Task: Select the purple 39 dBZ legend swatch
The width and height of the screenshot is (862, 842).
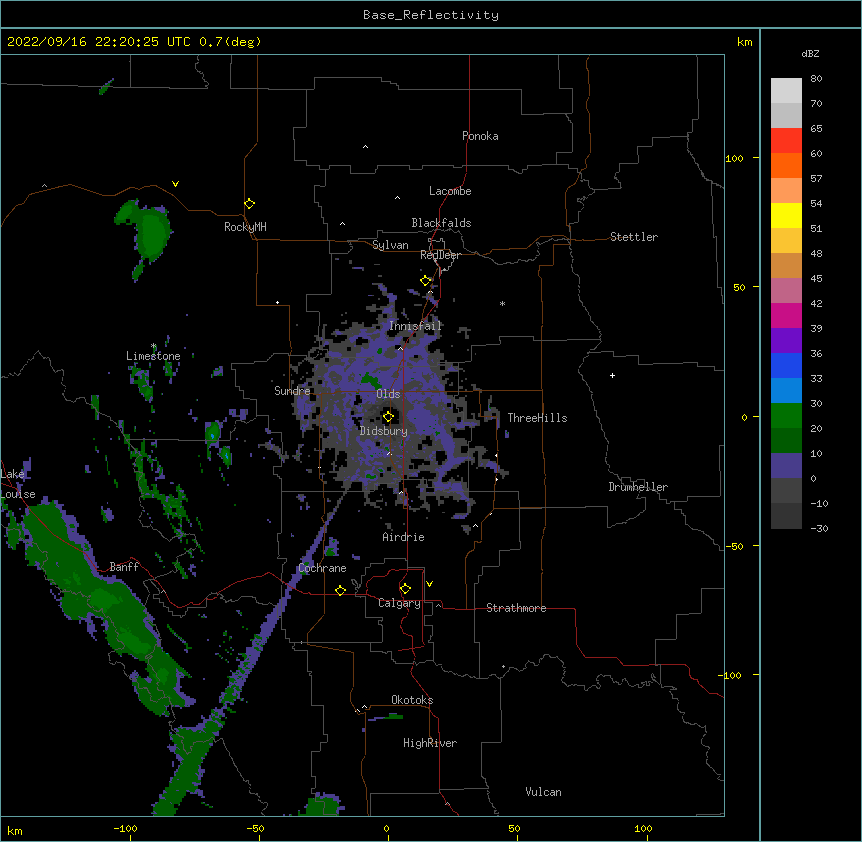Action: coord(786,341)
